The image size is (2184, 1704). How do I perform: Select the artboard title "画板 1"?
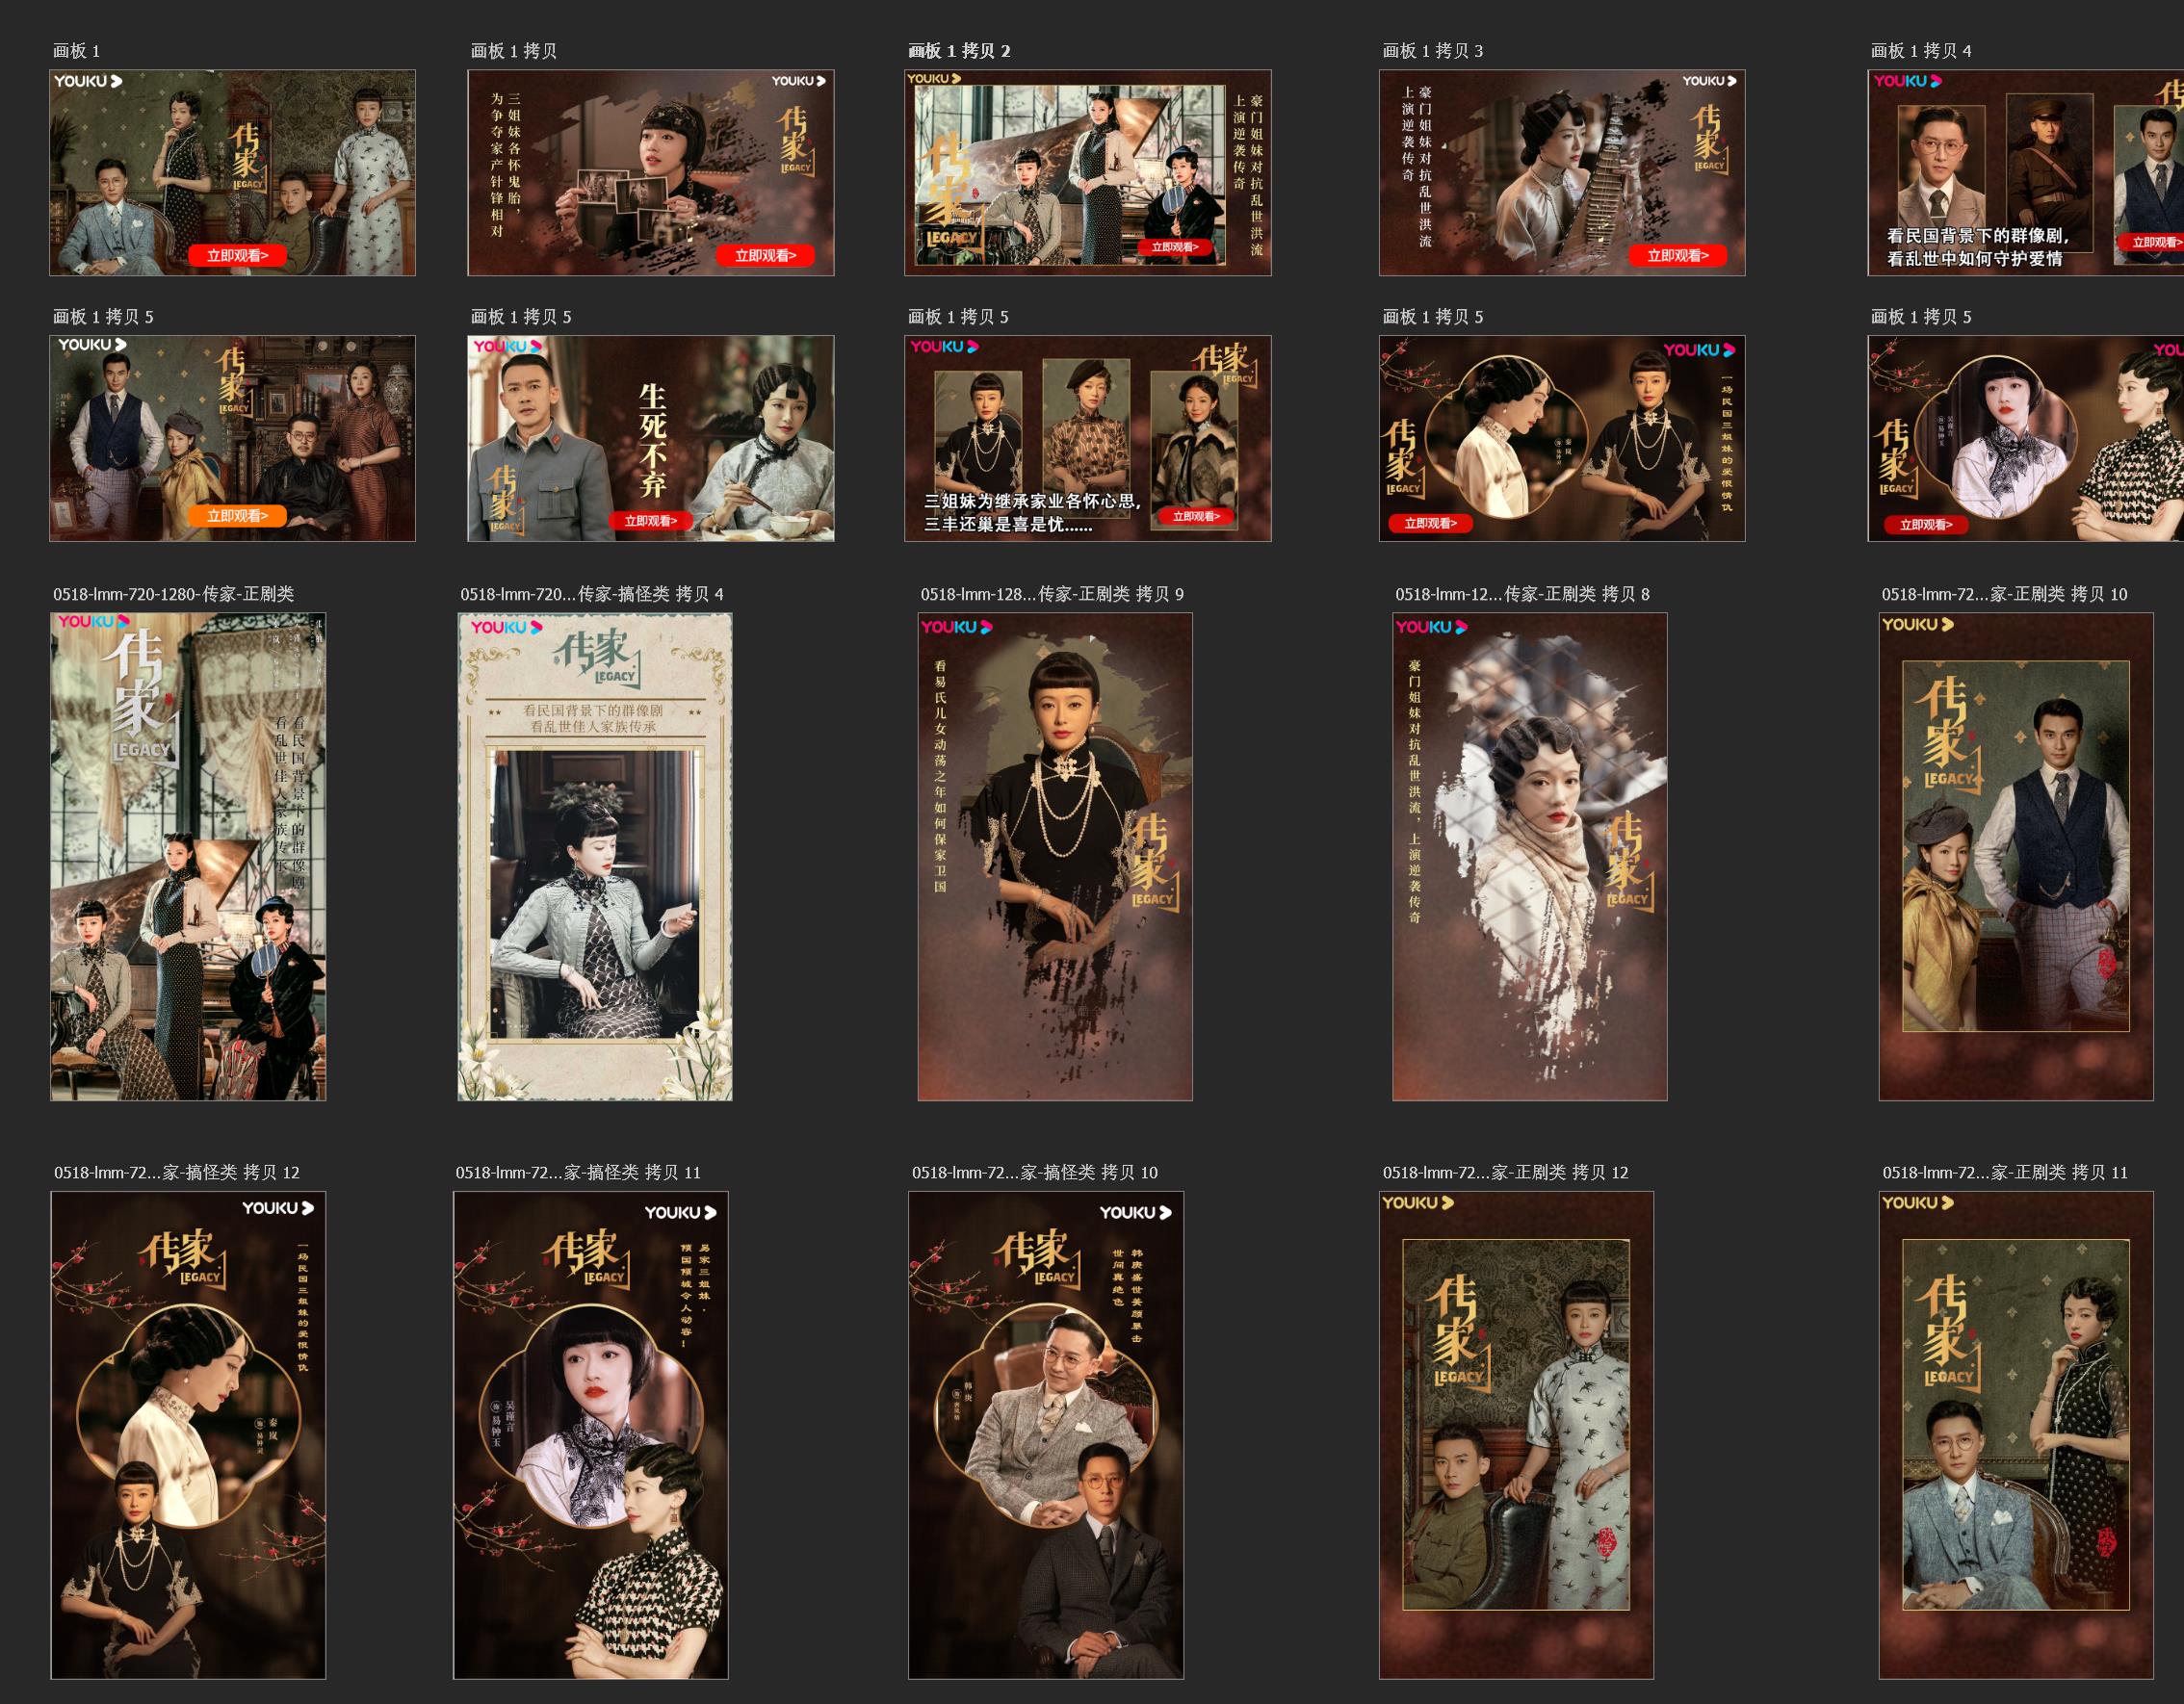tap(76, 51)
